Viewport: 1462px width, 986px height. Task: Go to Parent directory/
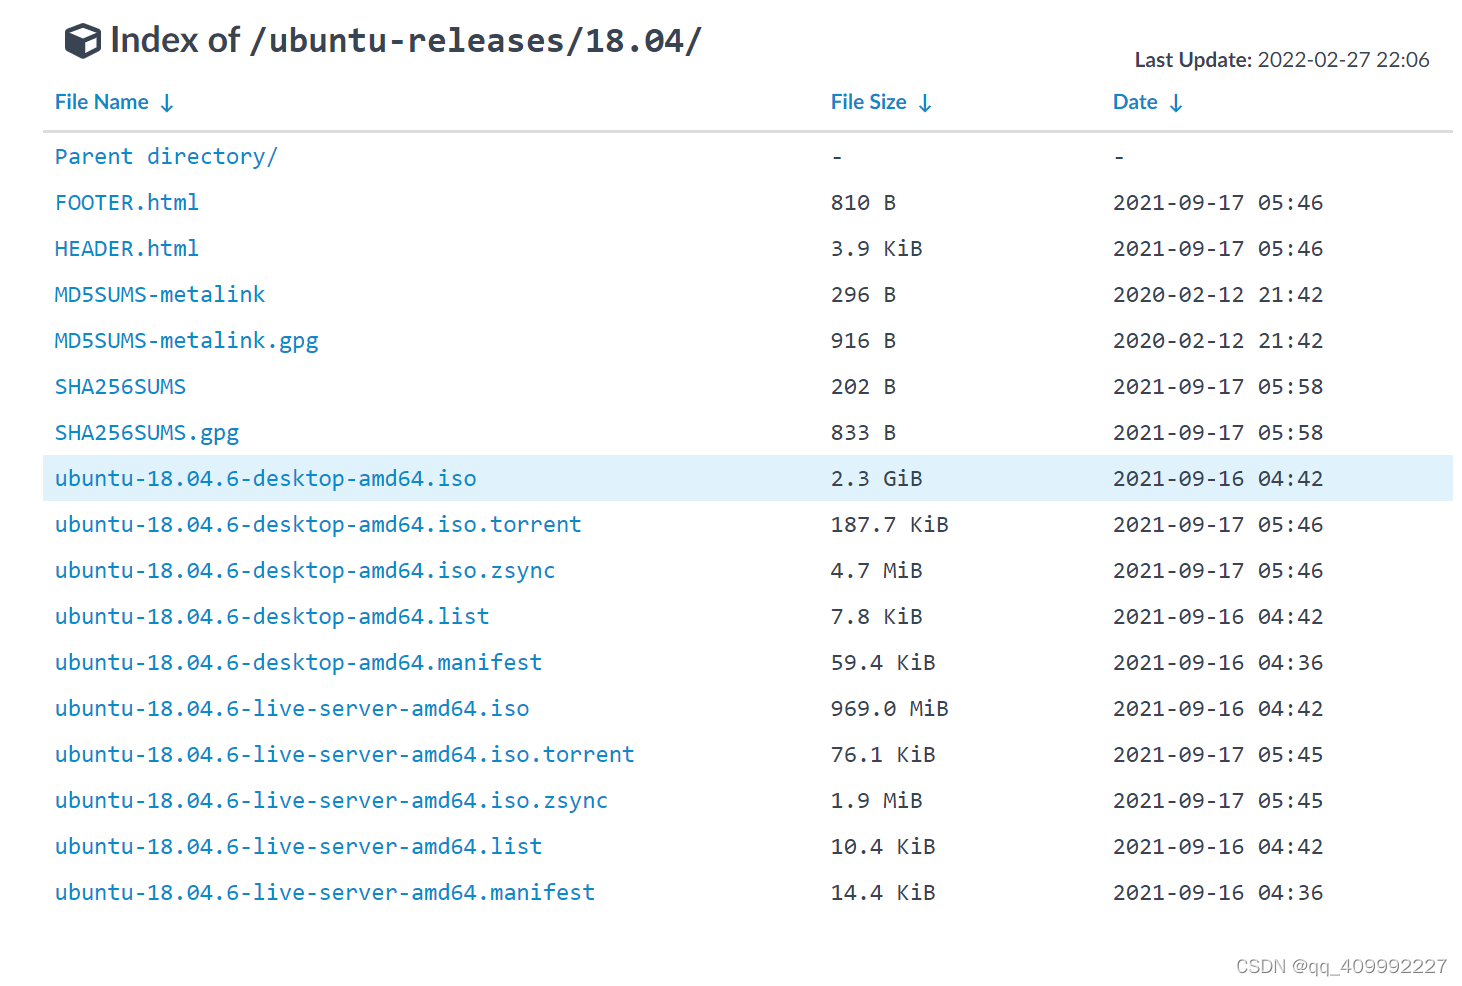pos(166,157)
